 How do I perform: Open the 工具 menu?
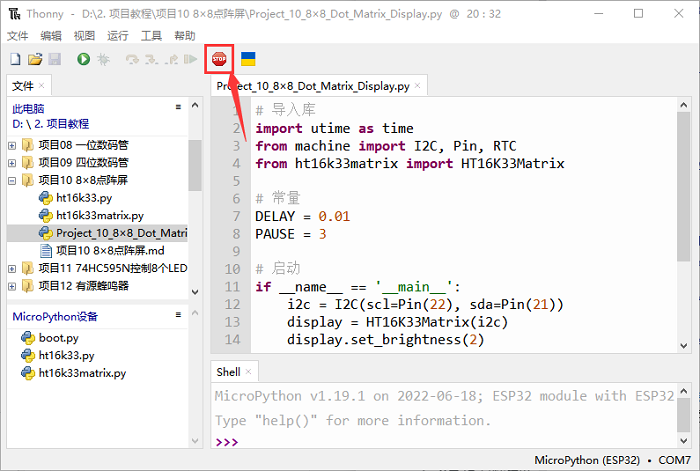[x=151, y=35]
